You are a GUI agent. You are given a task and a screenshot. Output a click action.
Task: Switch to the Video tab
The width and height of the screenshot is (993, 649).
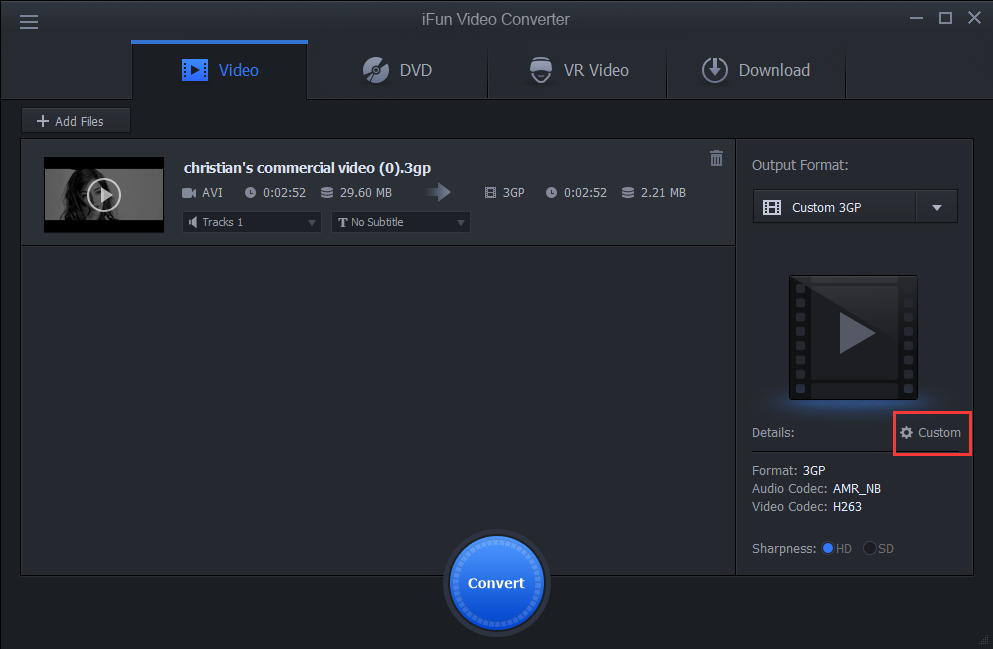pyautogui.click(x=220, y=70)
